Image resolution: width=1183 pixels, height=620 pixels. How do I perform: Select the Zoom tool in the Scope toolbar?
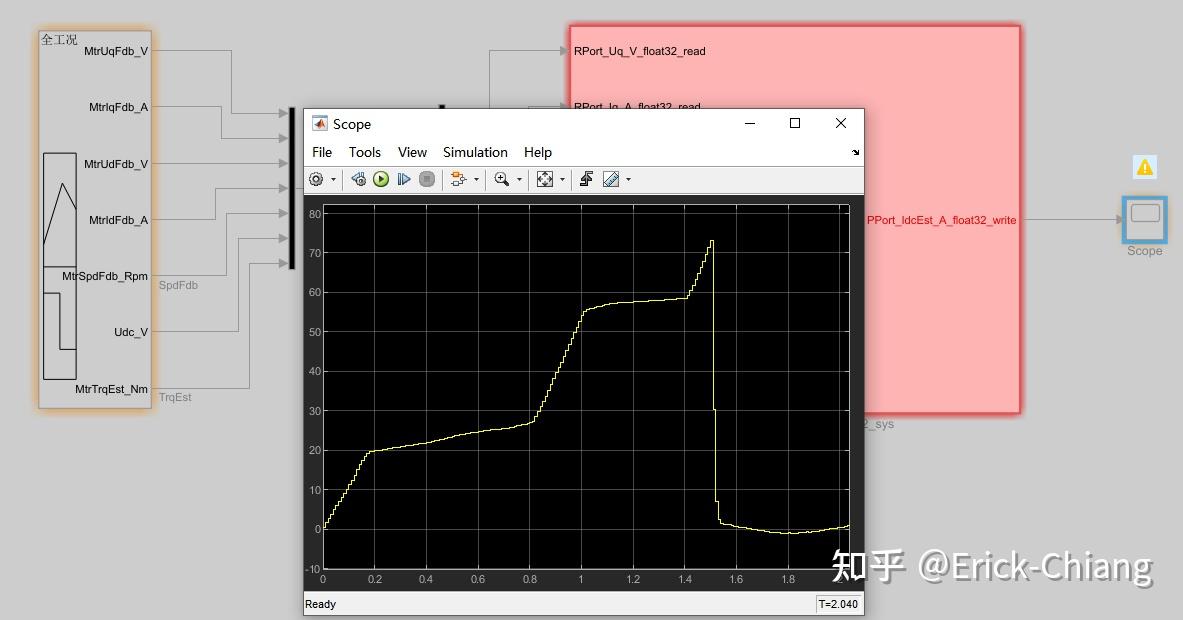click(x=501, y=179)
